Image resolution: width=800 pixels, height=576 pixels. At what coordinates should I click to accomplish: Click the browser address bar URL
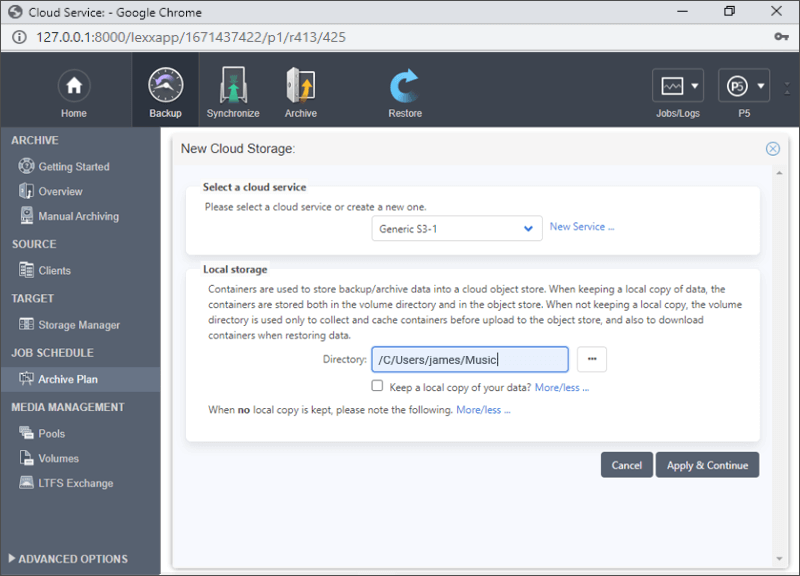coord(191,37)
